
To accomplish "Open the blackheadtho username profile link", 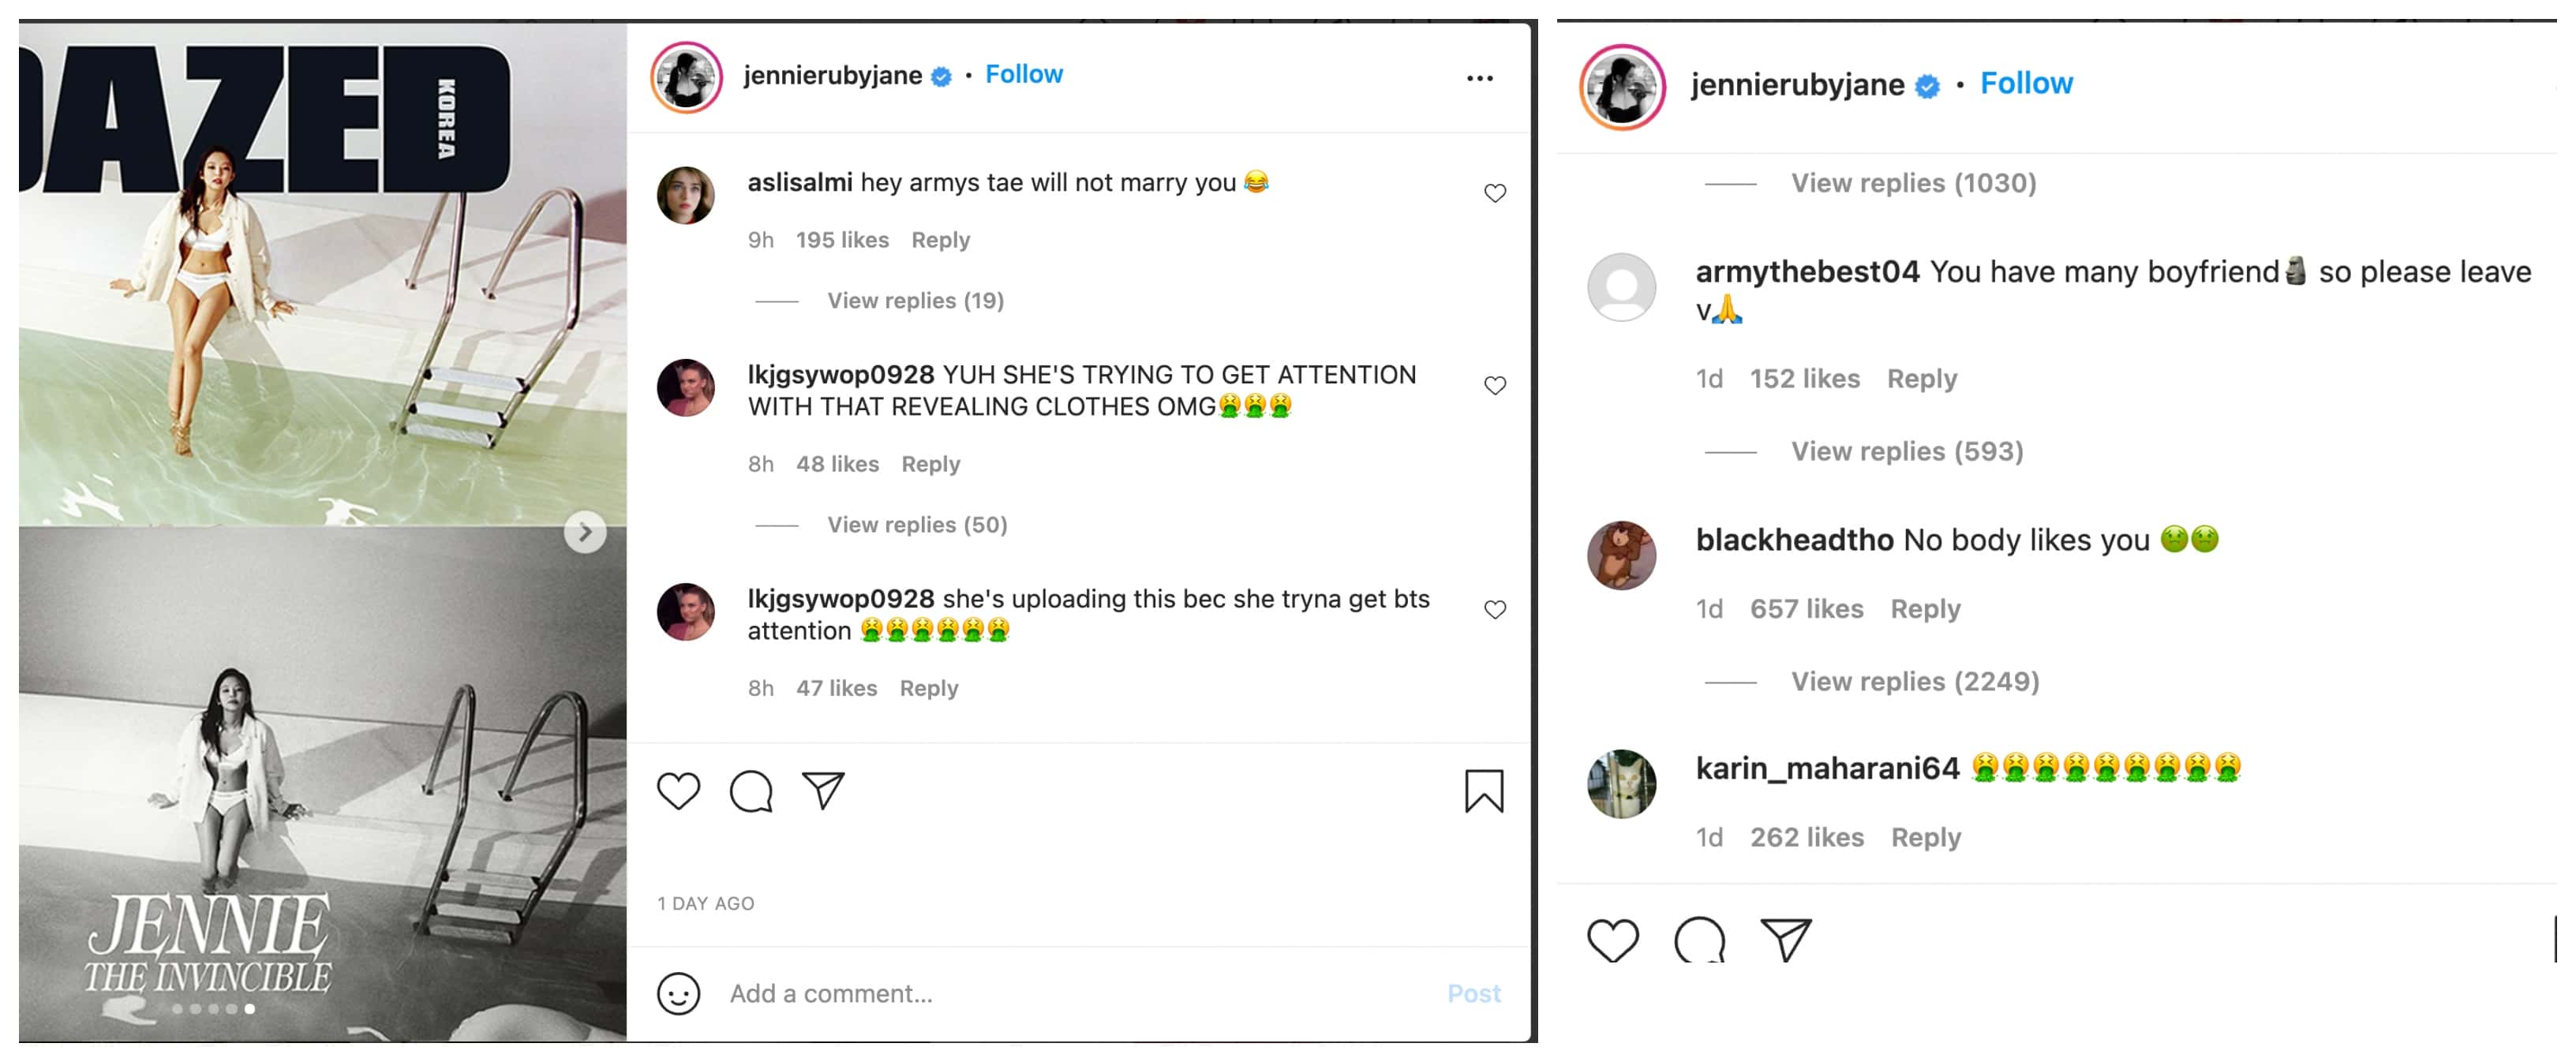I will 1794,540.
